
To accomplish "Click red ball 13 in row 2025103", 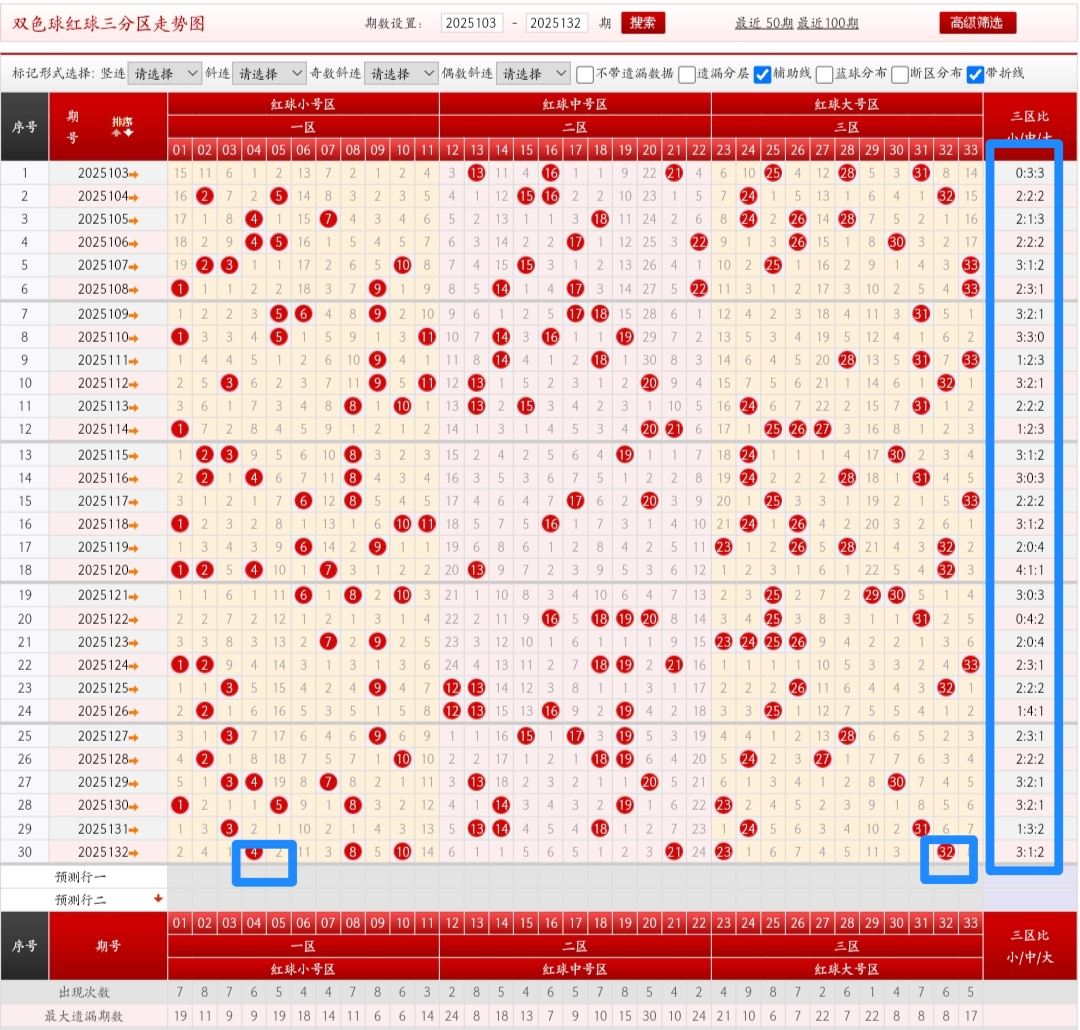I will pos(477,173).
